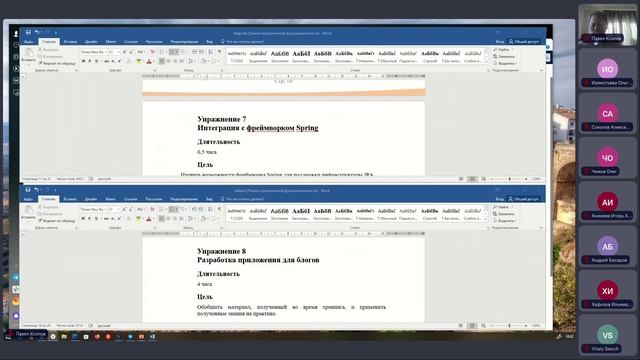Switch to Print Layout view in Упражнение 8 status bar
The image size is (640, 360).
click(x=472, y=326)
